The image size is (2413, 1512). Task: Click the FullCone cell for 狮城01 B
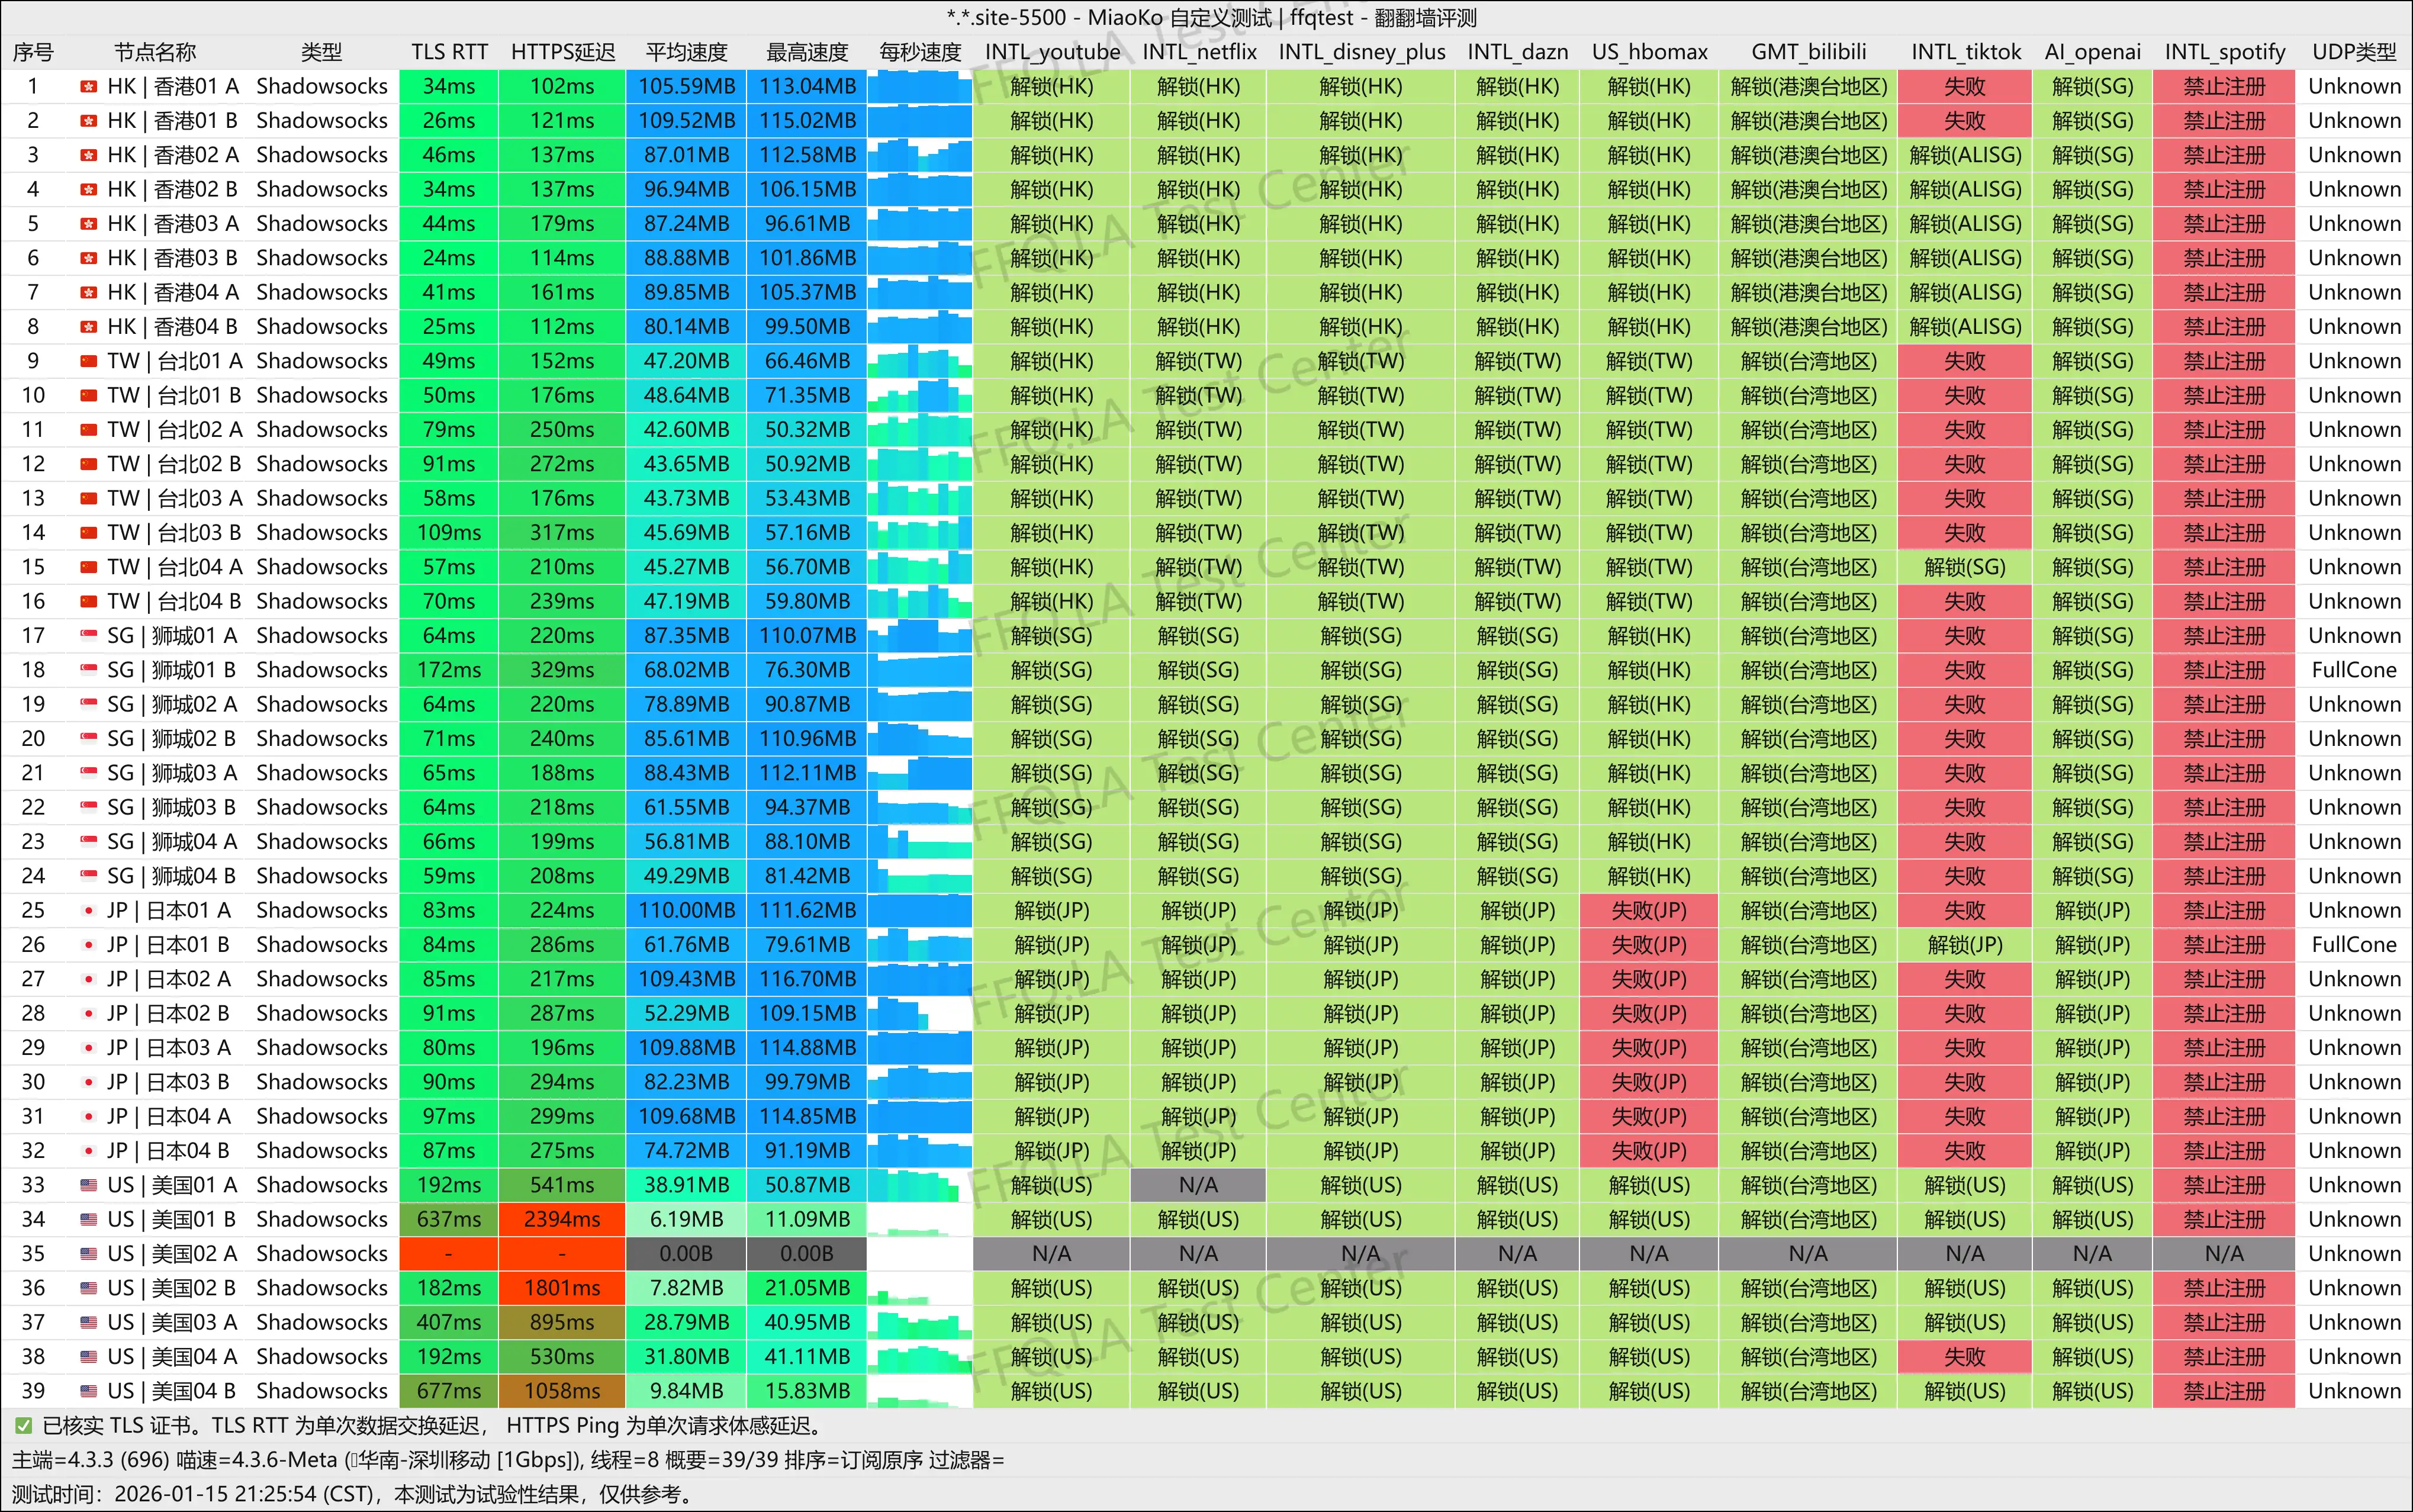point(2353,670)
